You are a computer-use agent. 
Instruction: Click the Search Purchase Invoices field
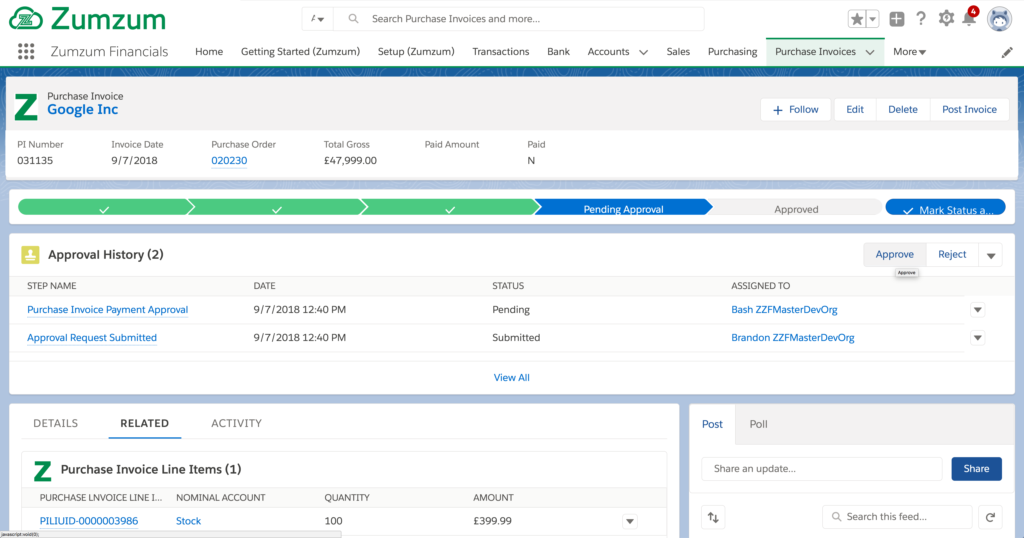pos(519,19)
